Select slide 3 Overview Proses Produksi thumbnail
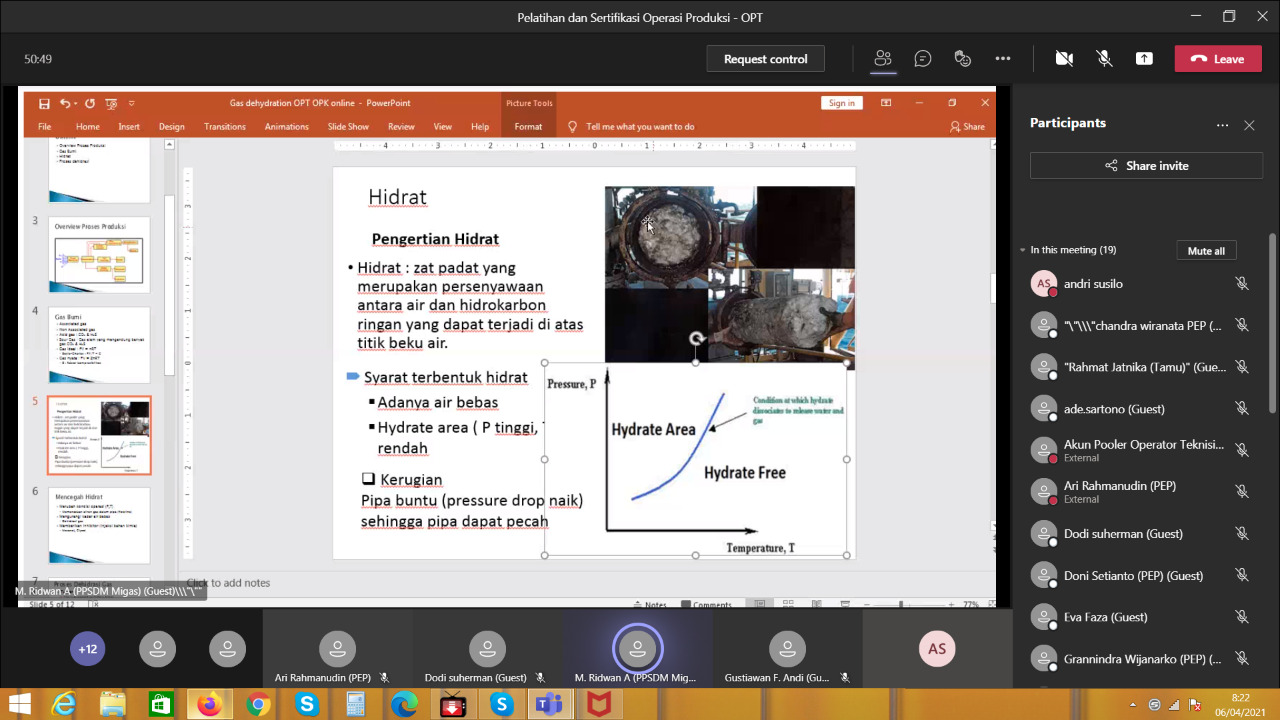 tap(99, 255)
